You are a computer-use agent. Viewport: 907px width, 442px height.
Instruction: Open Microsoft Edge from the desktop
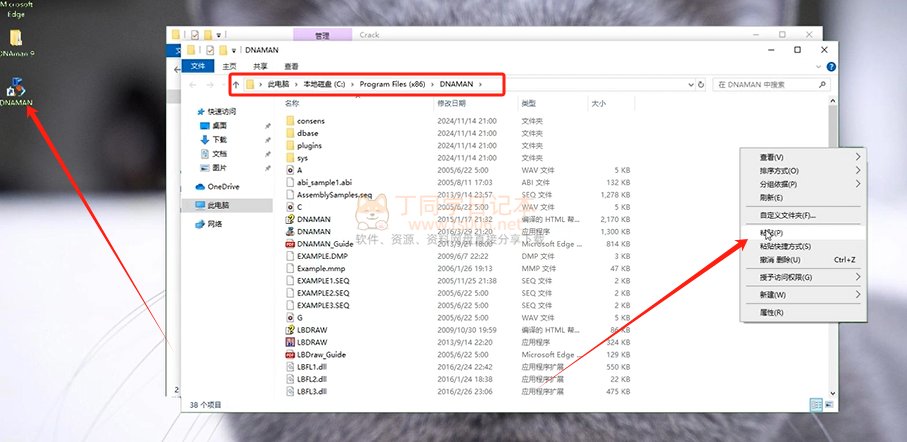point(16,9)
